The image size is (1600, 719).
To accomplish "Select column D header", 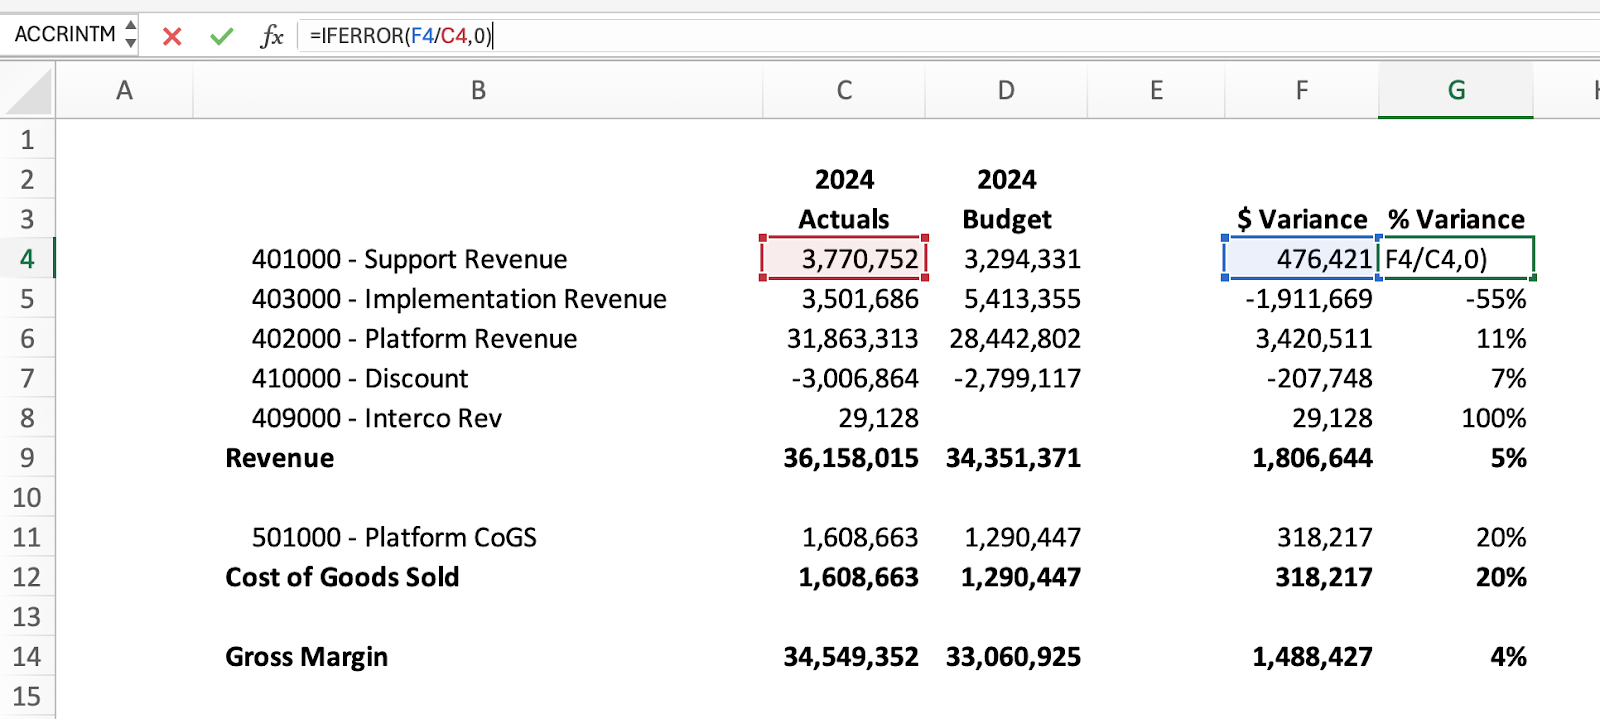I will pos(1006,91).
